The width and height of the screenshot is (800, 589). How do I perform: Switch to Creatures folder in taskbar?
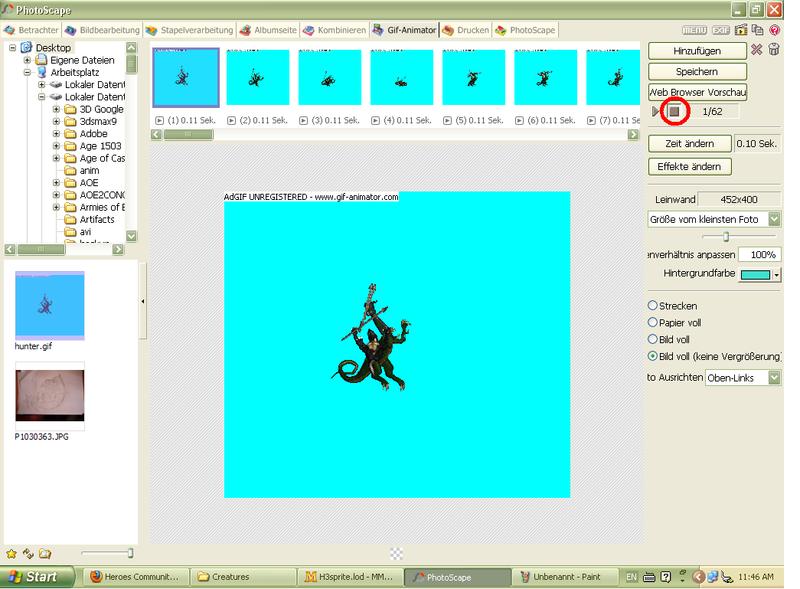(243, 577)
